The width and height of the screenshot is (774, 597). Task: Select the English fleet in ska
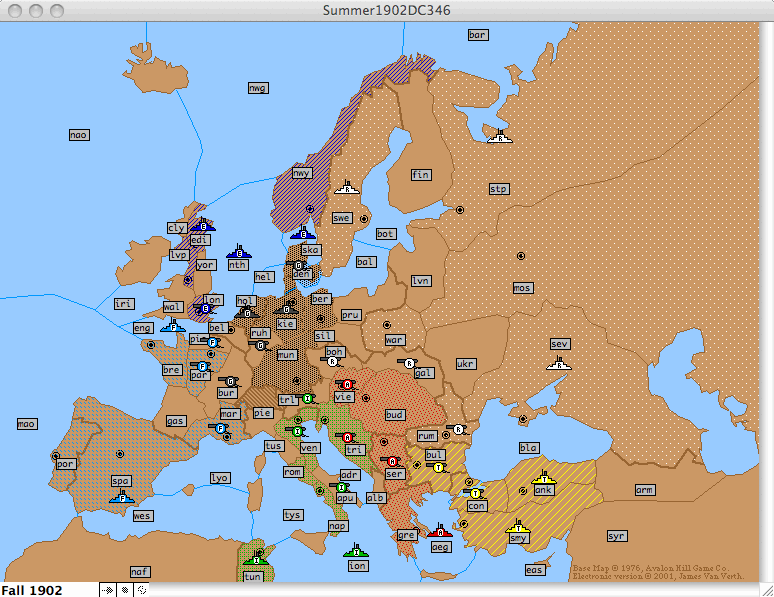coord(303,233)
